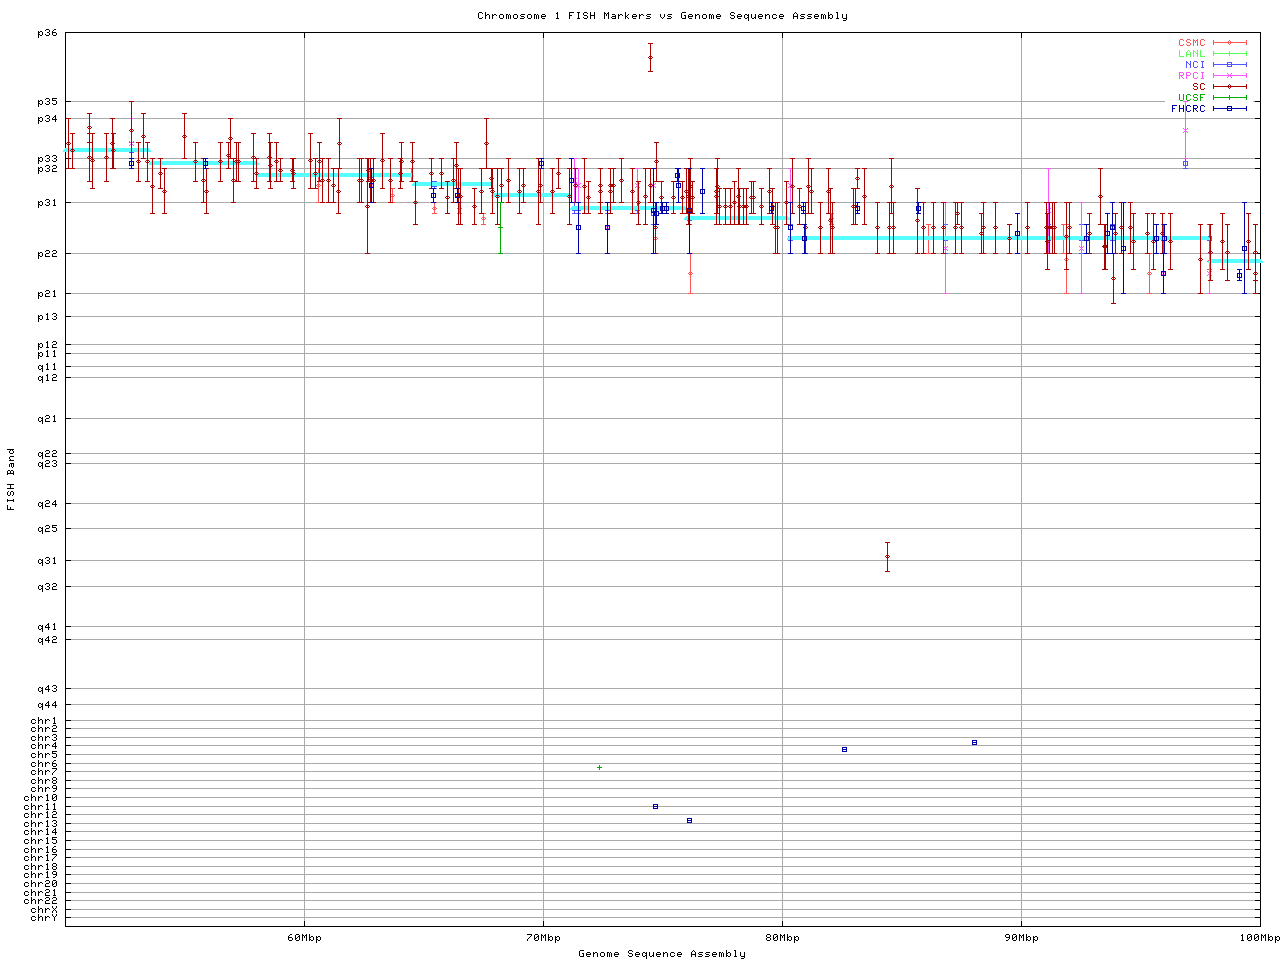The width and height of the screenshot is (1280, 960).
Task: Click the gray plus marker on chr7 row
Action: [599, 767]
